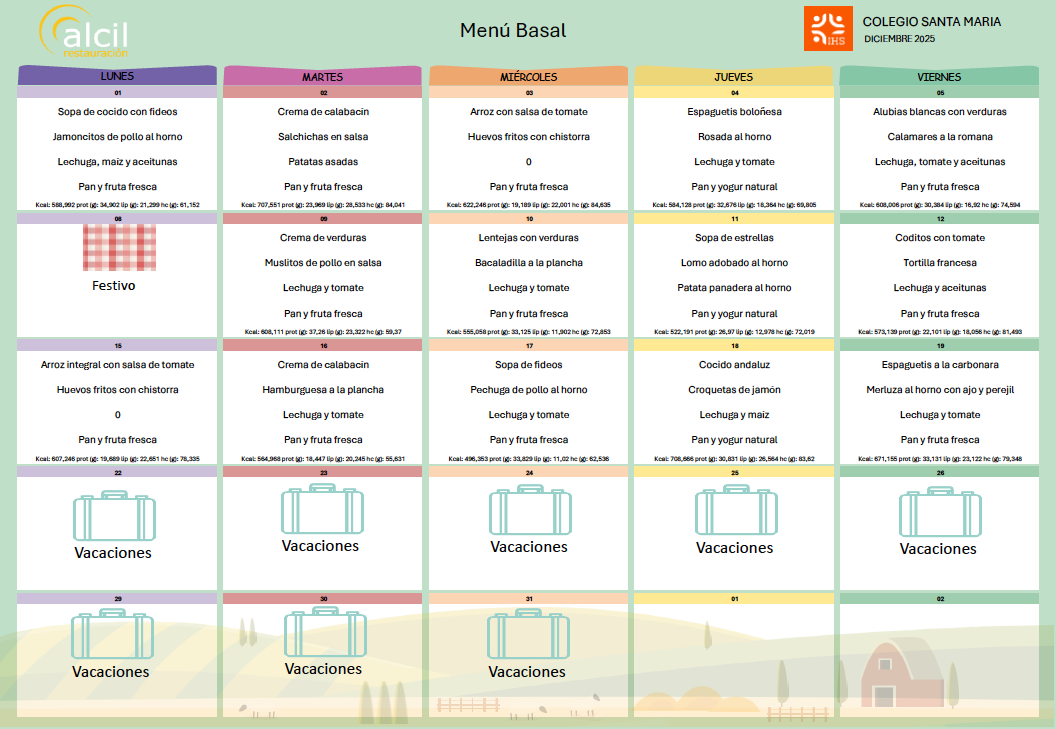Click 'Merluza al horno con ajo y perejil'

(939, 390)
